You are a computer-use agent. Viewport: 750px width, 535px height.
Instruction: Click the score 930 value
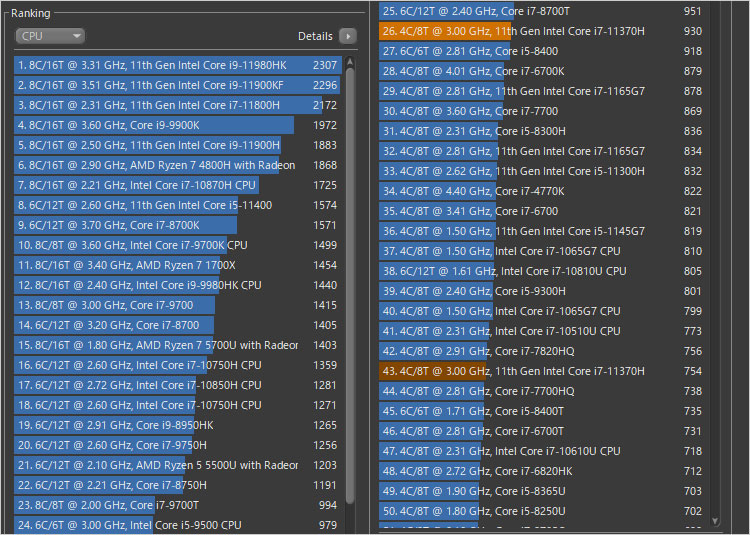pyautogui.click(x=693, y=31)
